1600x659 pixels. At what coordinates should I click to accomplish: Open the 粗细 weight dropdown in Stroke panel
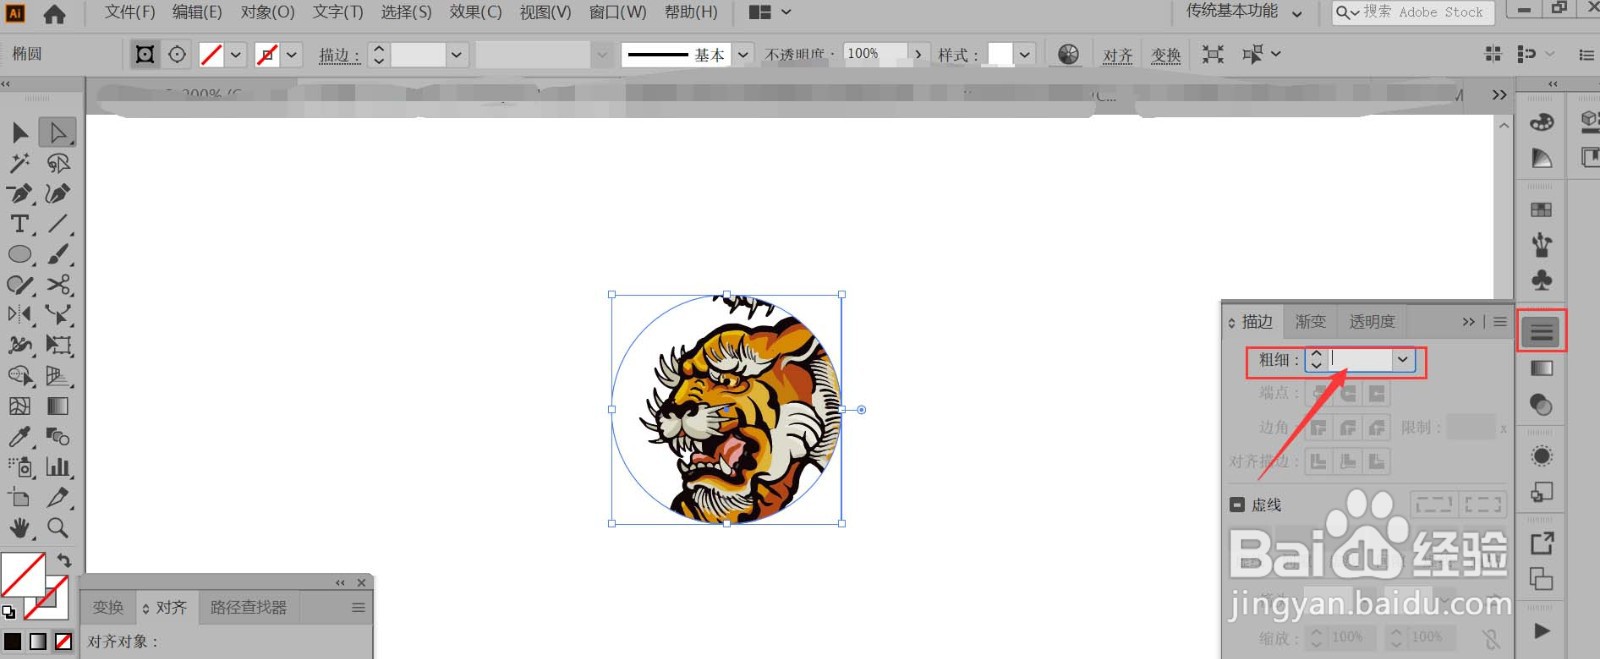(x=1403, y=360)
